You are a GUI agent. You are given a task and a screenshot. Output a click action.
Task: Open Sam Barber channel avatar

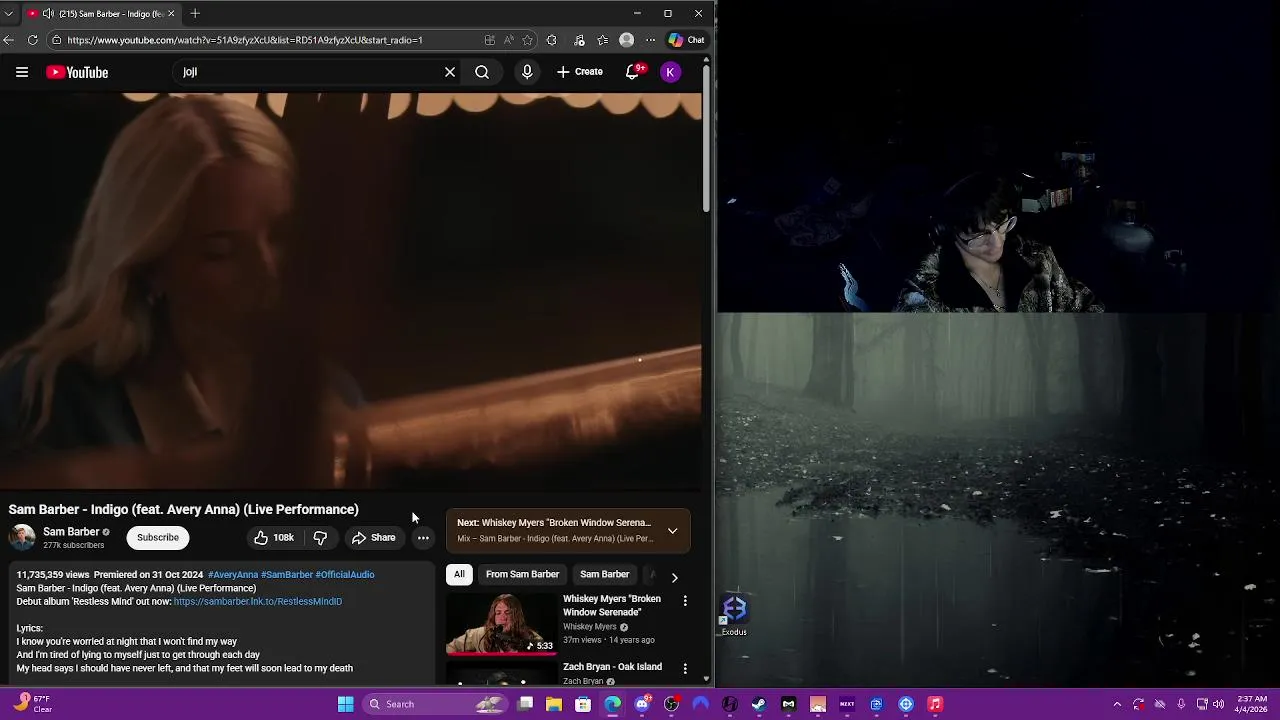(22, 538)
